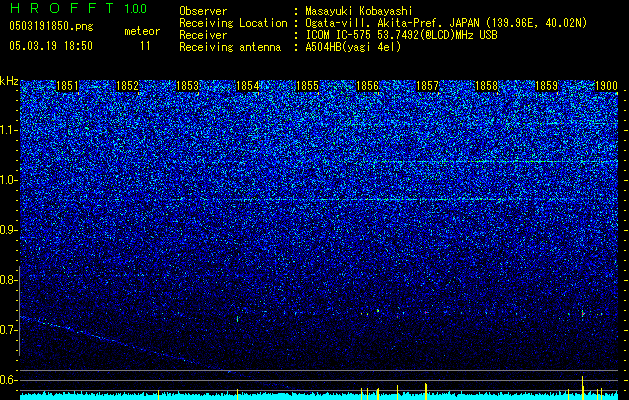This screenshot has height=400, width=629.
Task: Click the 1.0 frequency axis label
Action: click(x=8, y=180)
